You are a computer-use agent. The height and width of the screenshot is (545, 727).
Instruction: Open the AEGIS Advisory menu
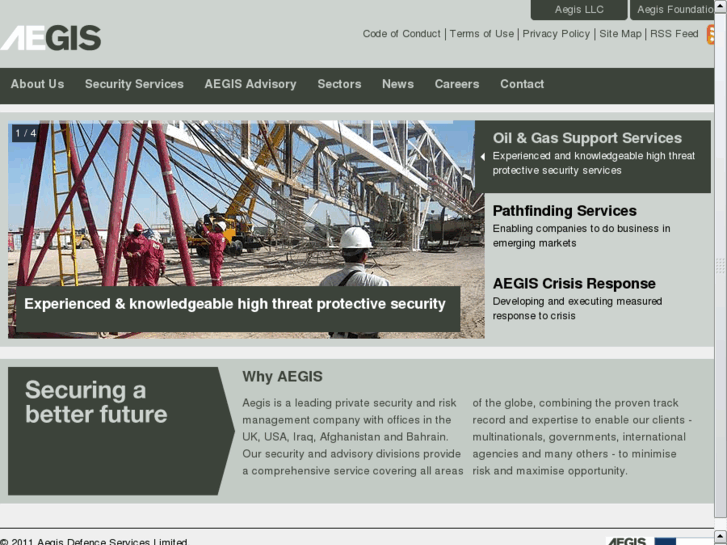250,84
